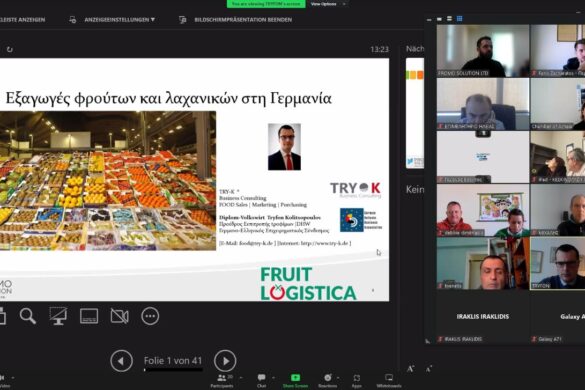Open the zoom magnifier tool in presenter view

[28, 316]
